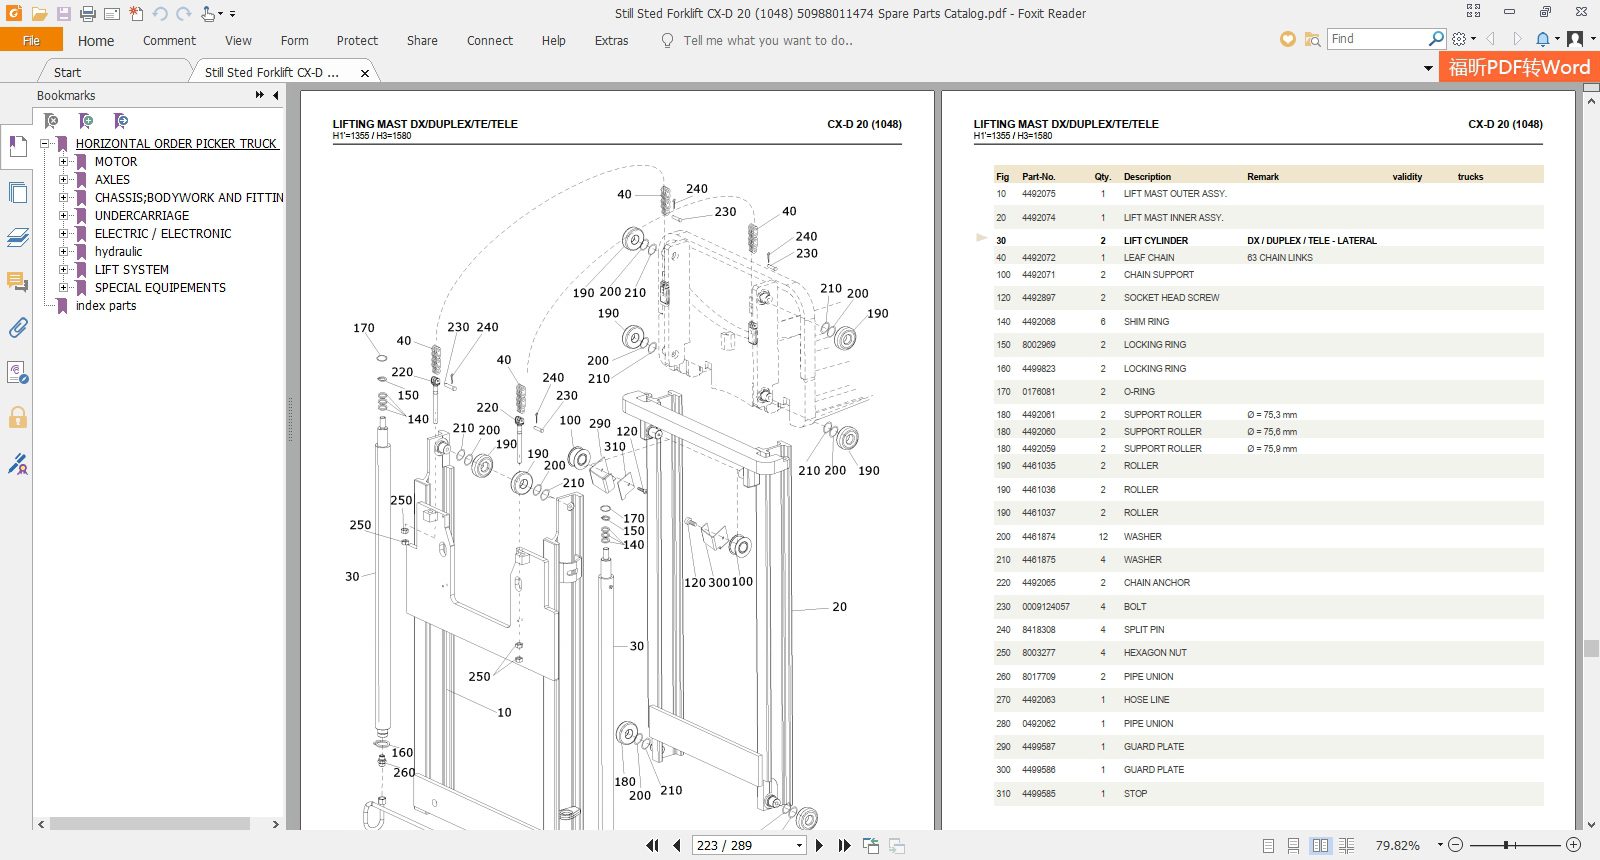Viewport: 1600px width, 860px height.
Task: Jump to the last page
Action: pyautogui.click(x=844, y=845)
